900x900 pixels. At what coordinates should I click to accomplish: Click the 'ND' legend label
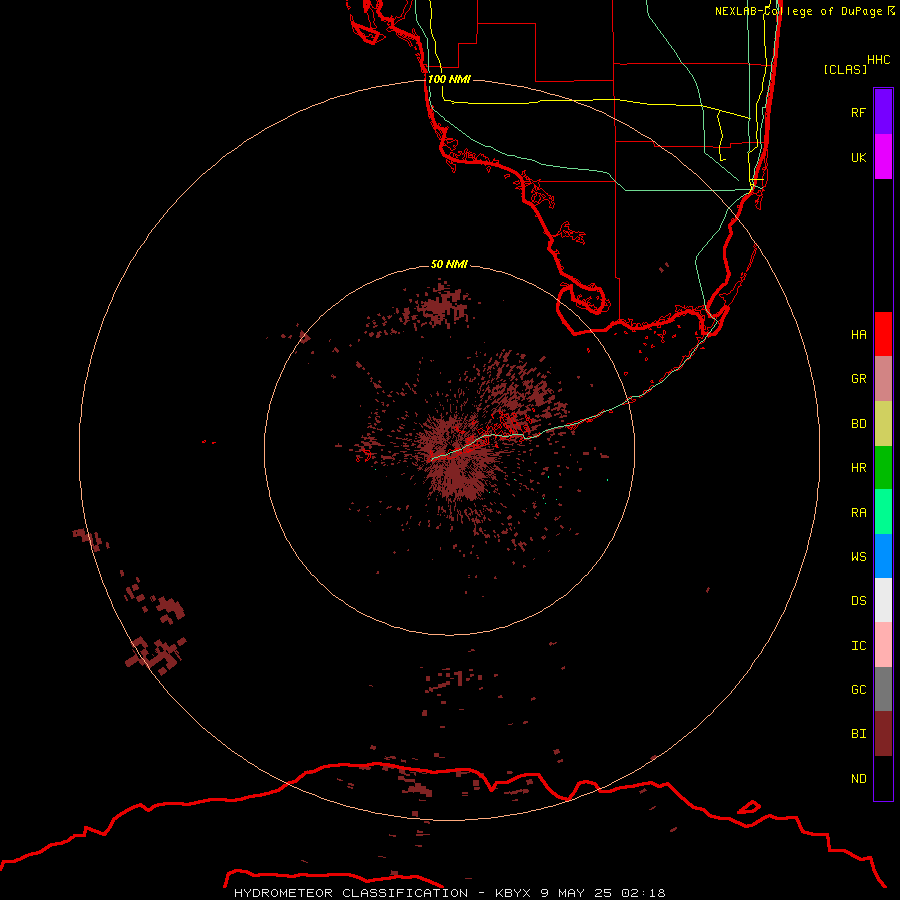(x=858, y=778)
